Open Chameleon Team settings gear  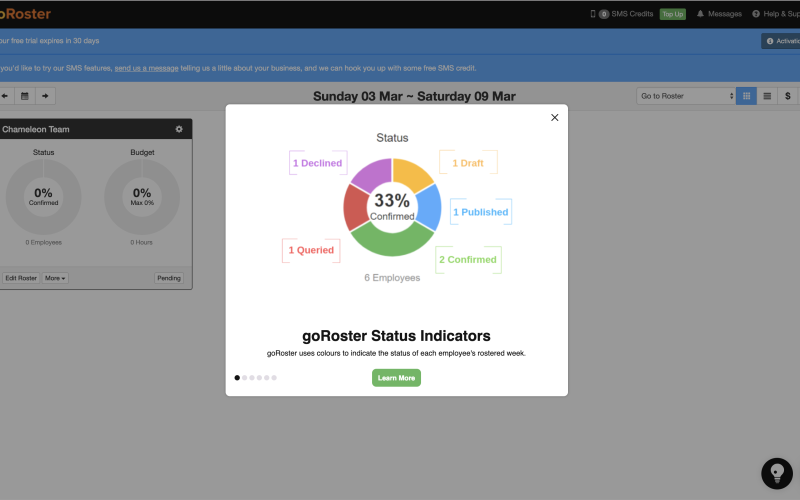coord(179,129)
